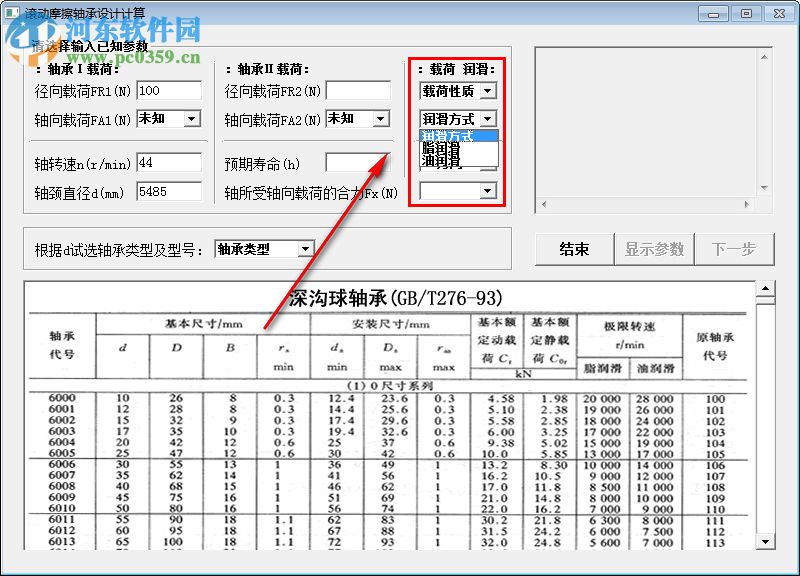
Task: Click the application icon in the title bar
Action: 14,12
